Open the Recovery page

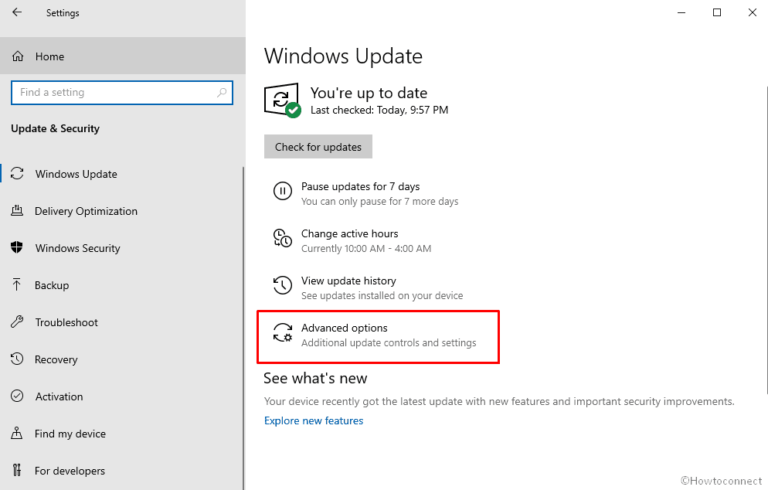121,359
